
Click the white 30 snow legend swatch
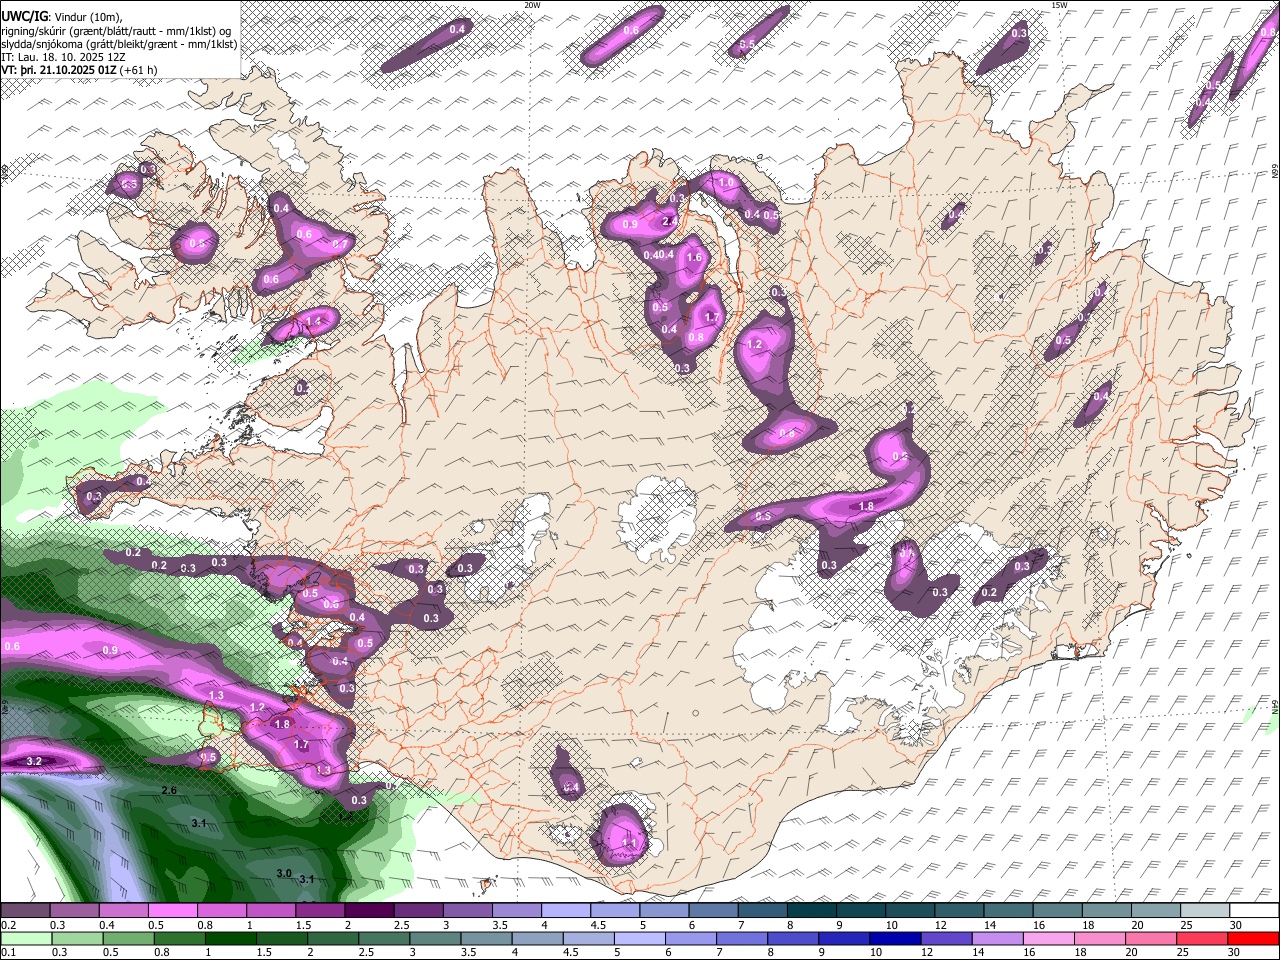pyautogui.click(x=1254, y=912)
